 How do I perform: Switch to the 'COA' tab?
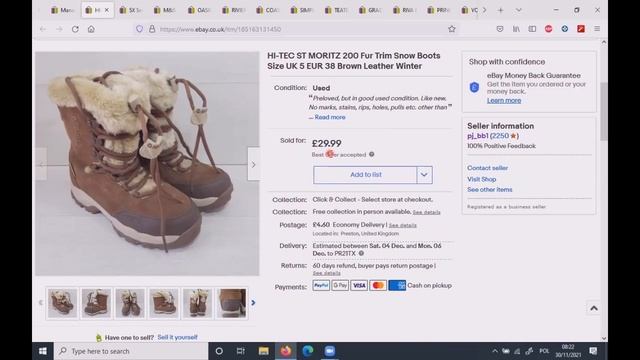coord(267,10)
